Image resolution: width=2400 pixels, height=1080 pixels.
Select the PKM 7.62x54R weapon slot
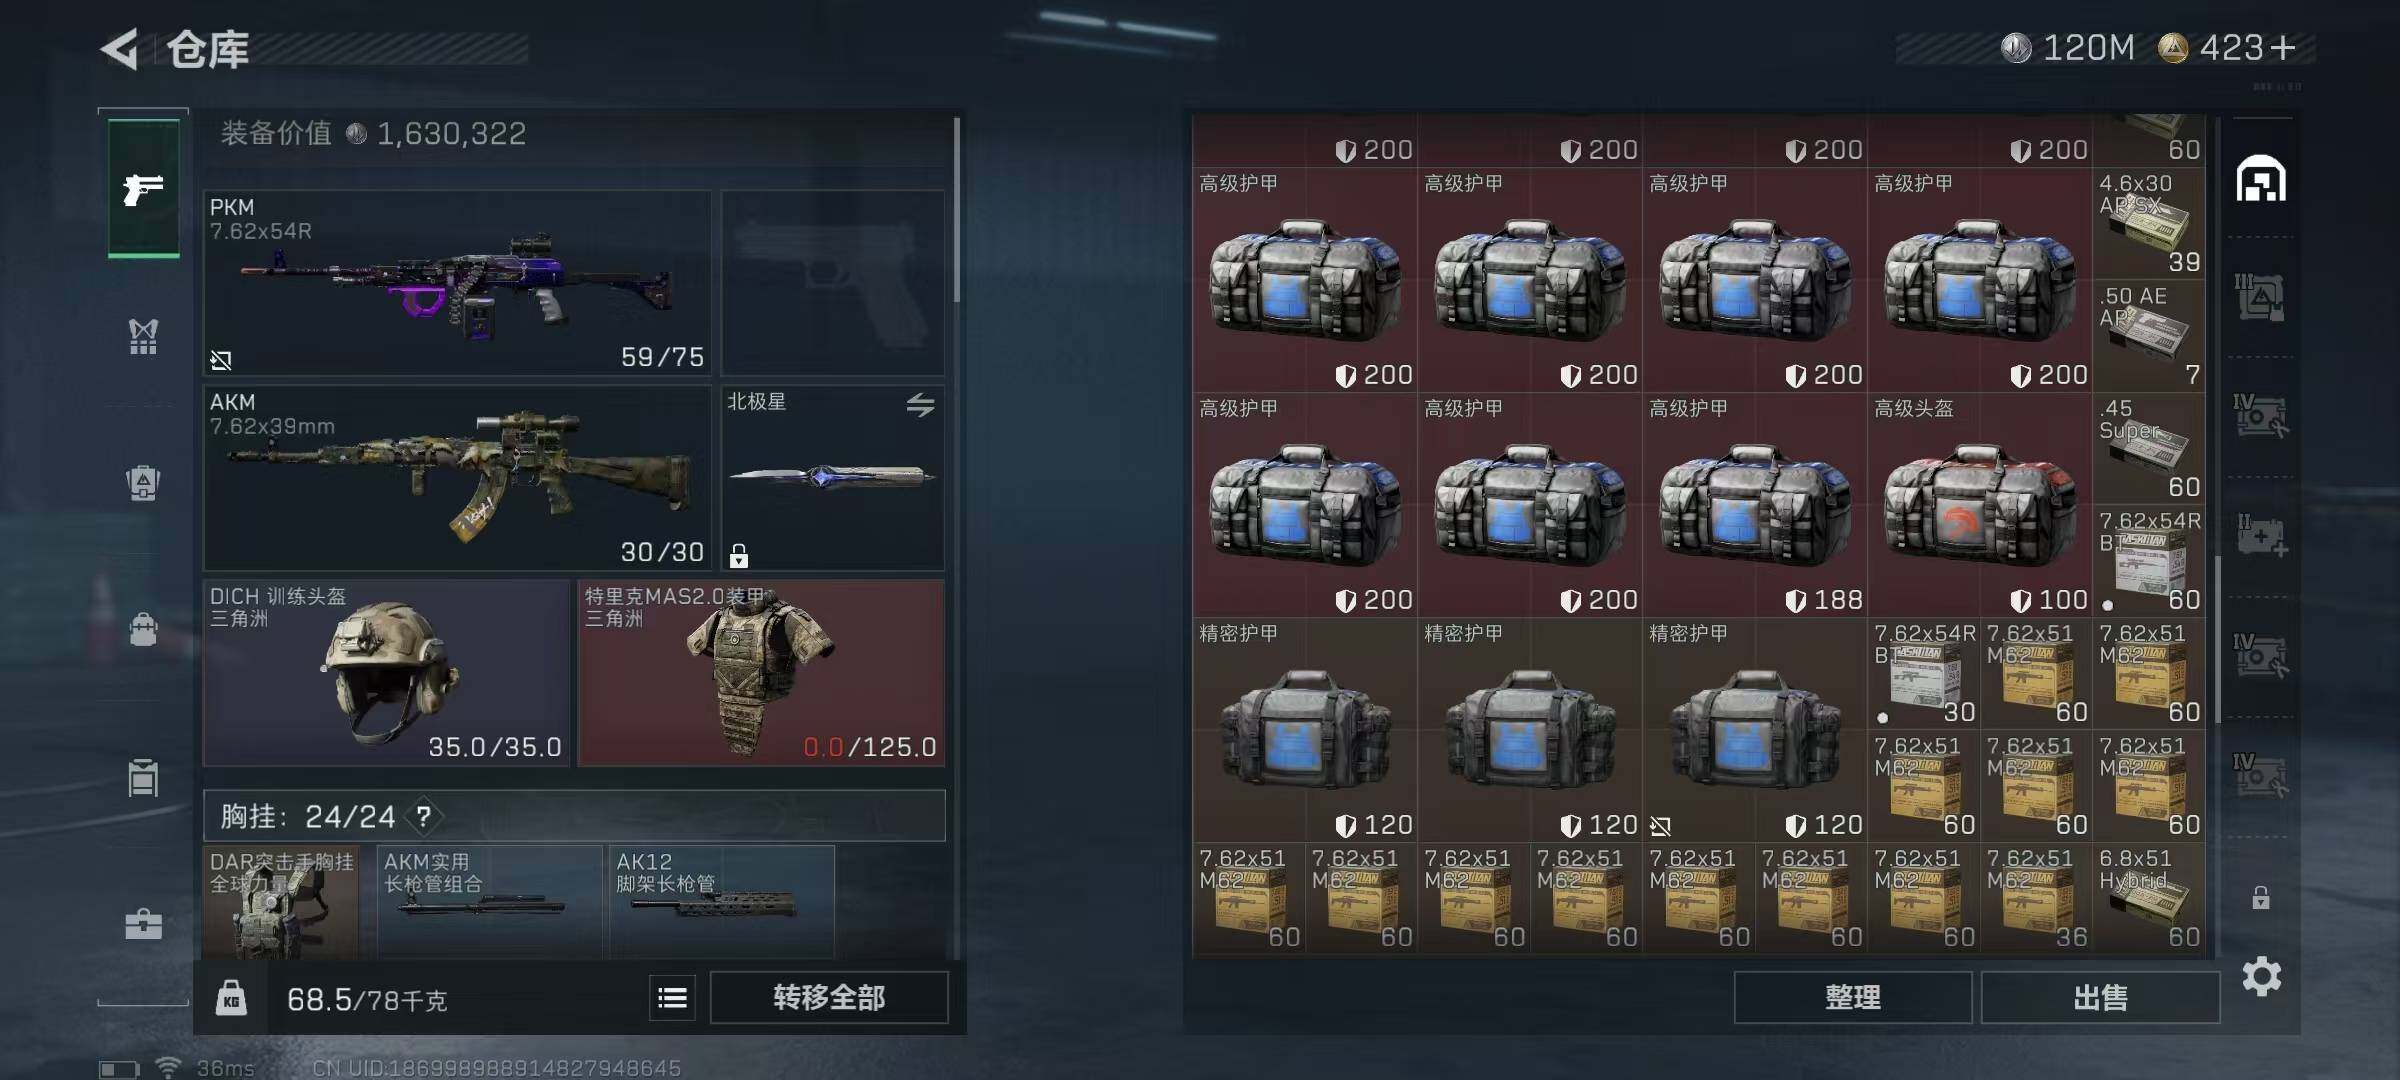click(457, 283)
